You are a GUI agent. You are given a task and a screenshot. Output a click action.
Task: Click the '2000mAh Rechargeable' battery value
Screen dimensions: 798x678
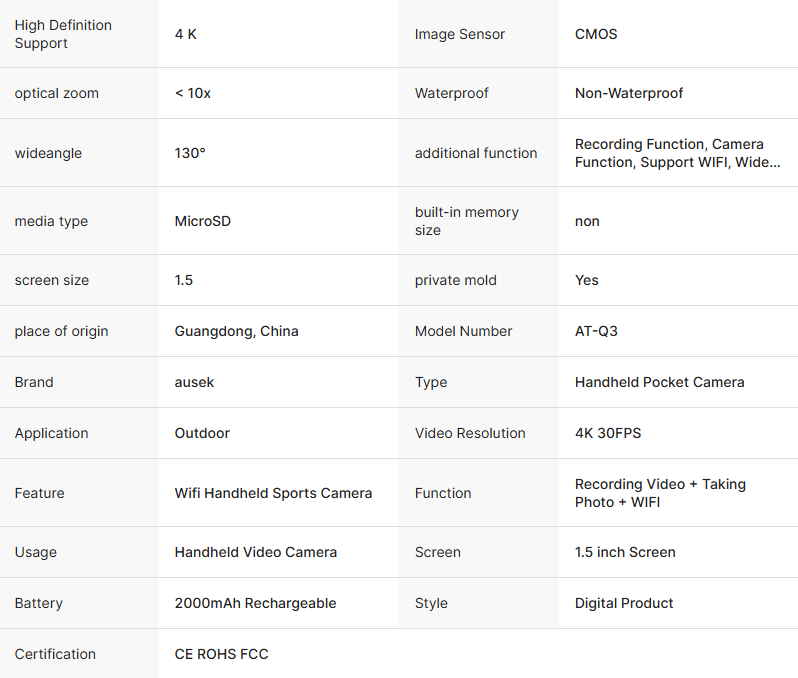(x=255, y=603)
